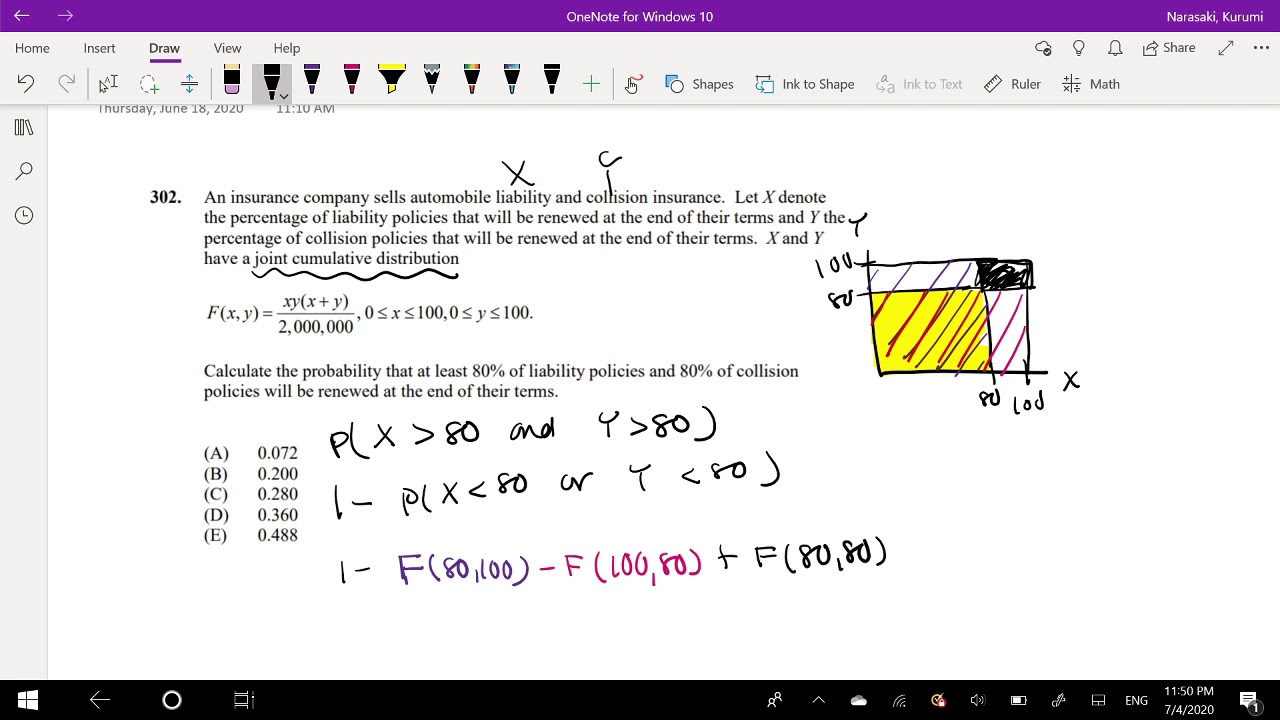The width and height of the screenshot is (1280, 720).
Task: Select the Lasso Select tool
Action: coord(149,84)
